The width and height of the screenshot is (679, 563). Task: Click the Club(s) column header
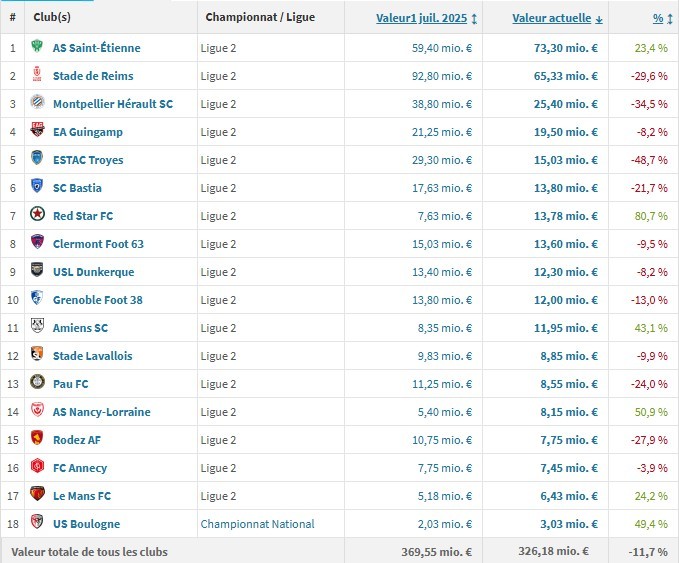point(52,17)
